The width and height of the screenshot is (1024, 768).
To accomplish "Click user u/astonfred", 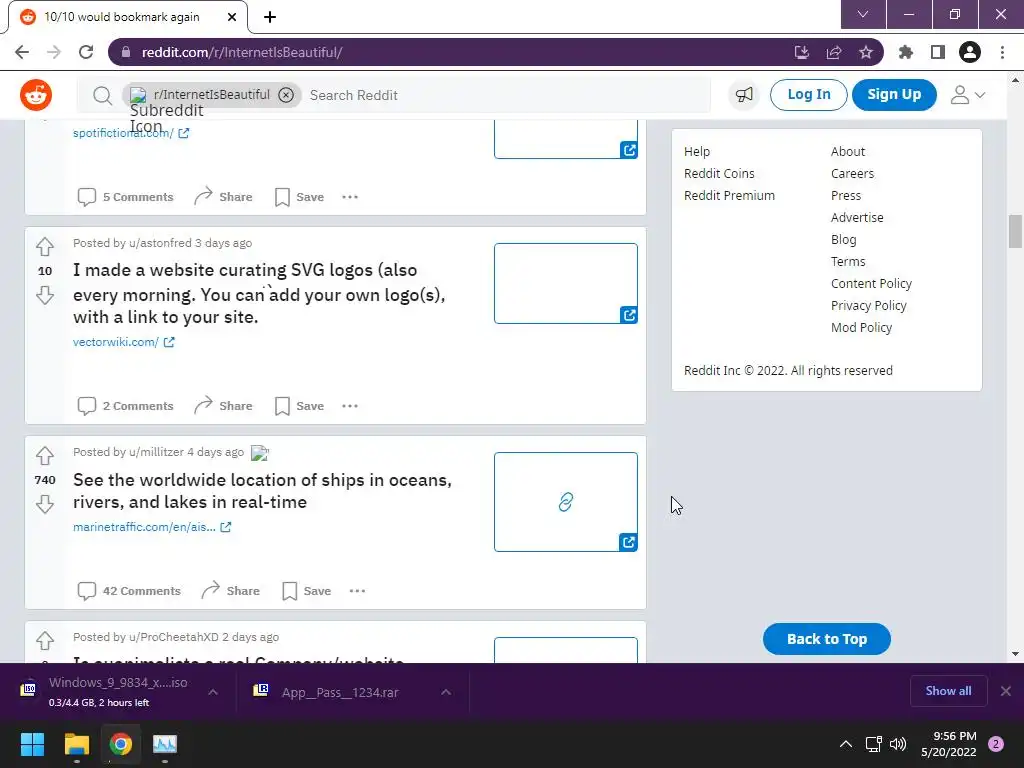I will pos(160,243).
